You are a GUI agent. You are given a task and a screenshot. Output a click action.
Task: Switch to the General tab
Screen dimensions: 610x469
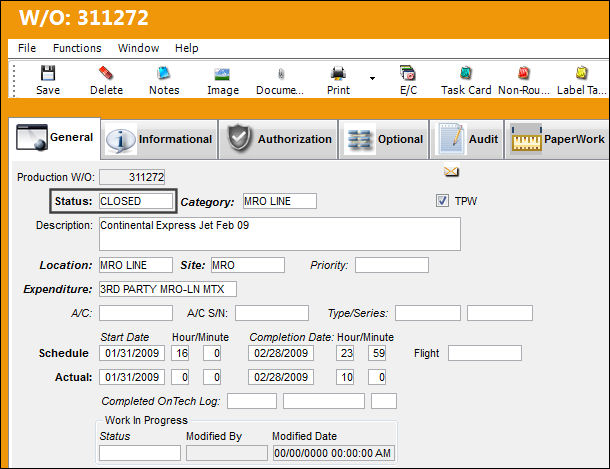(x=54, y=138)
